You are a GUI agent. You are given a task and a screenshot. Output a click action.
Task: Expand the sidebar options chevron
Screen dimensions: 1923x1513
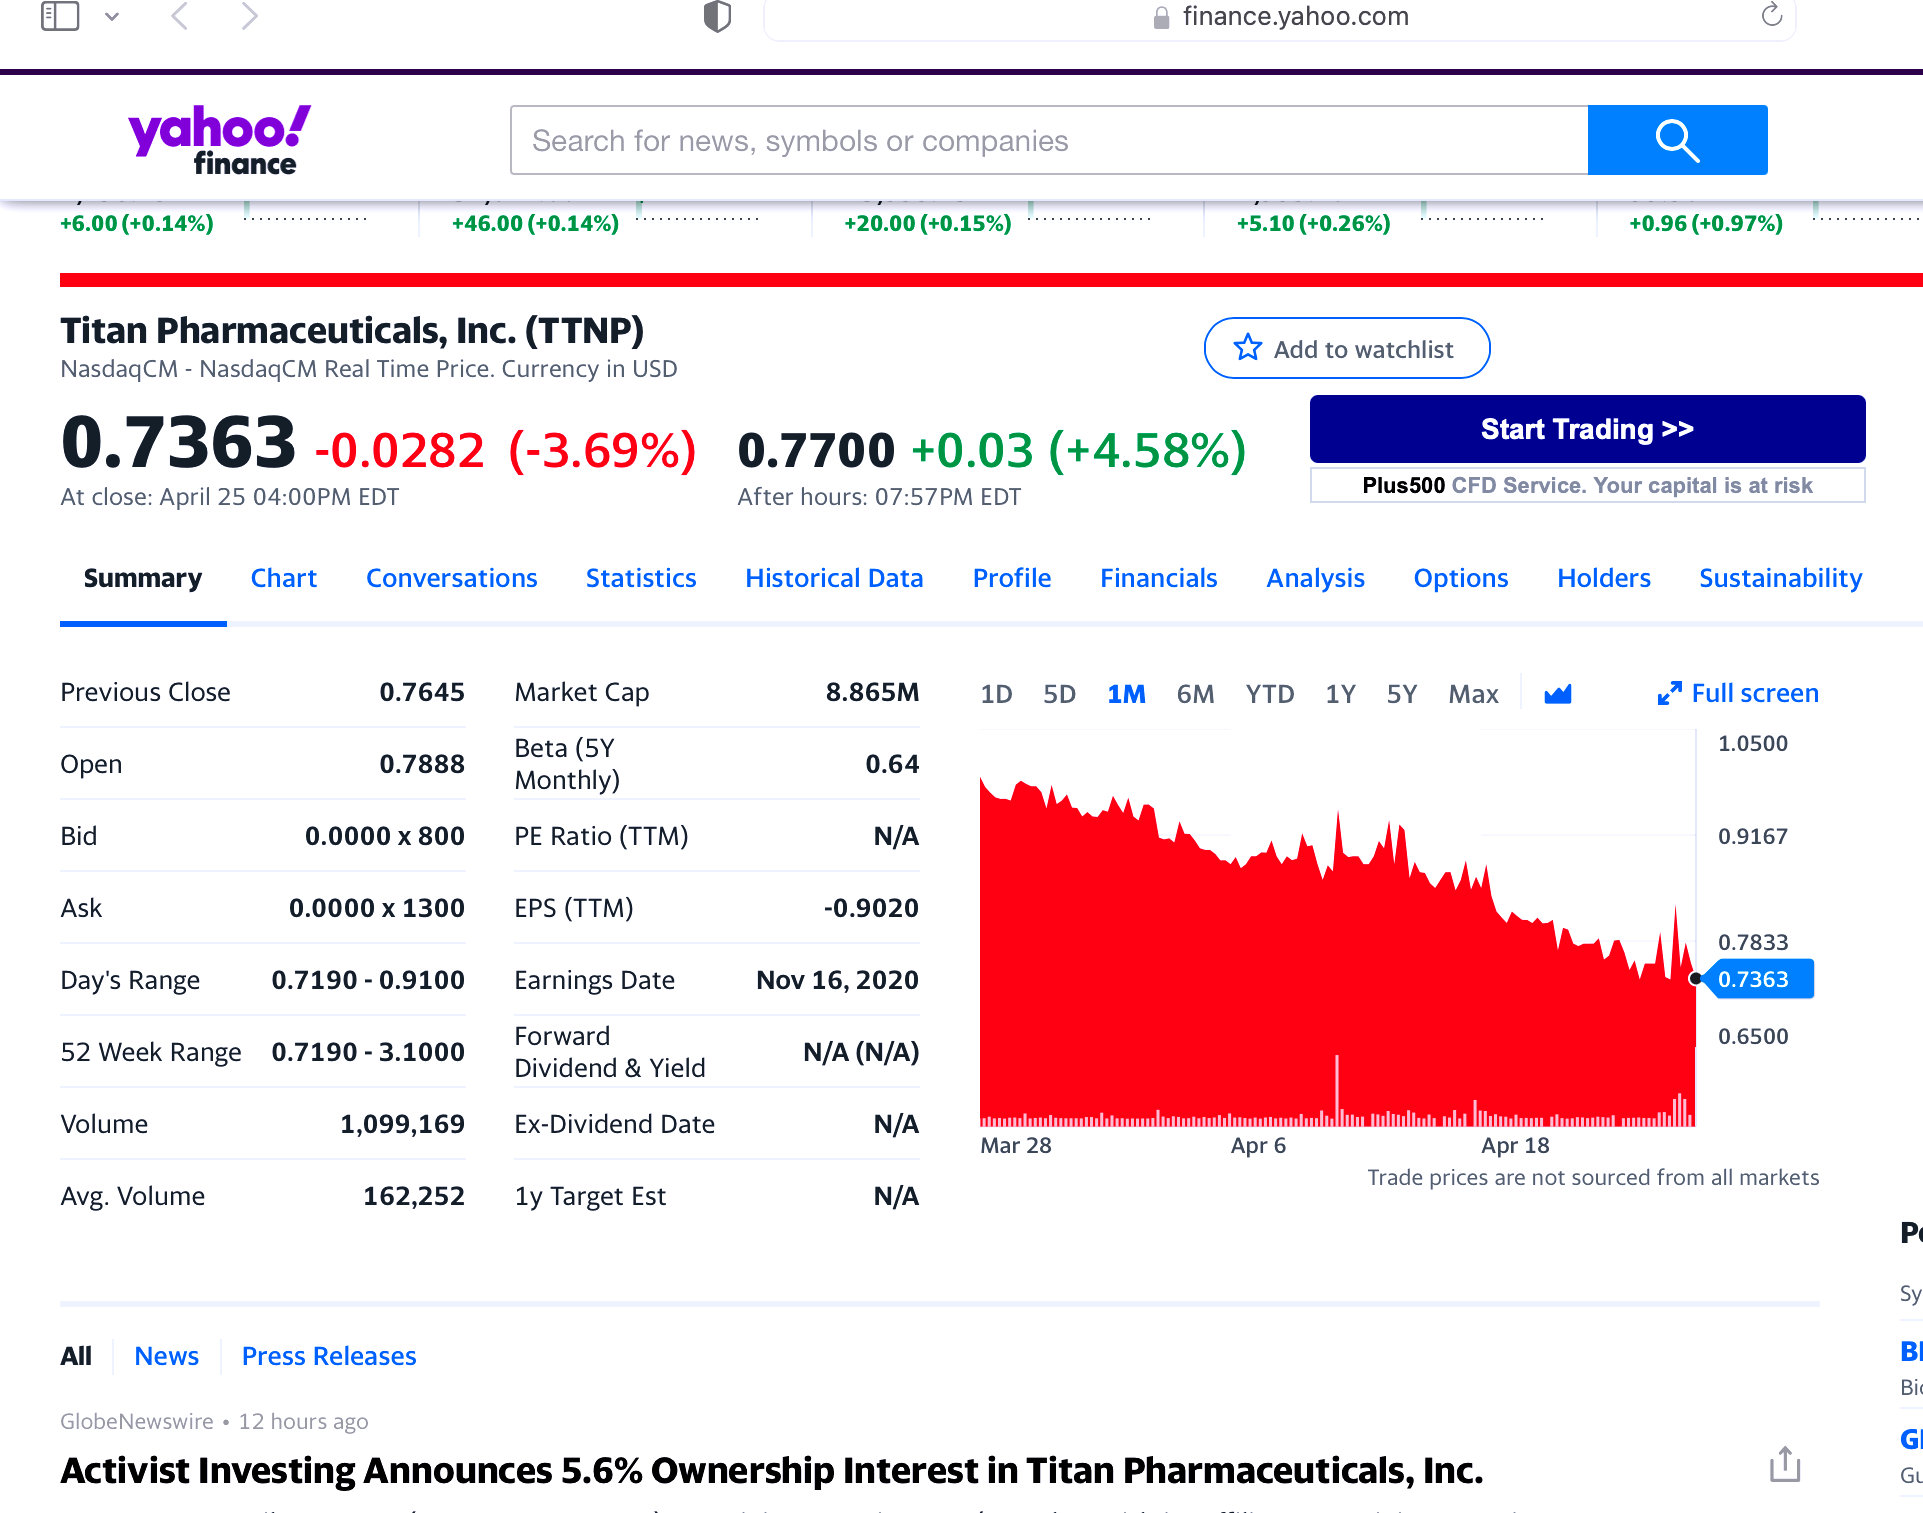pyautogui.click(x=112, y=16)
